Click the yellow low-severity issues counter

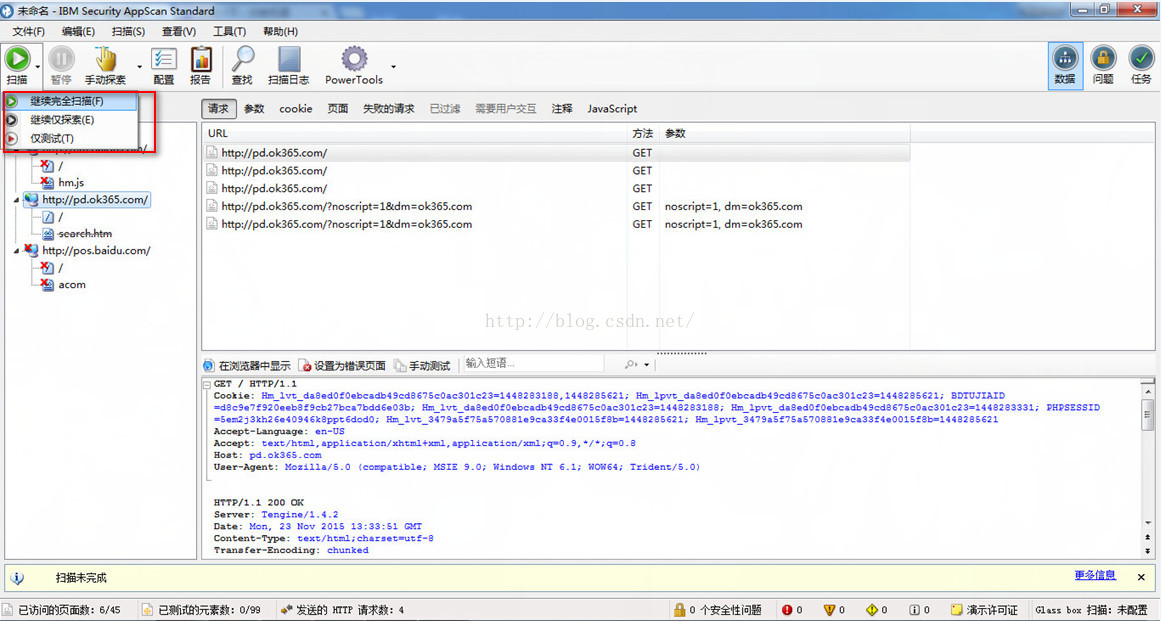pyautogui.click(x=877, y=610)
